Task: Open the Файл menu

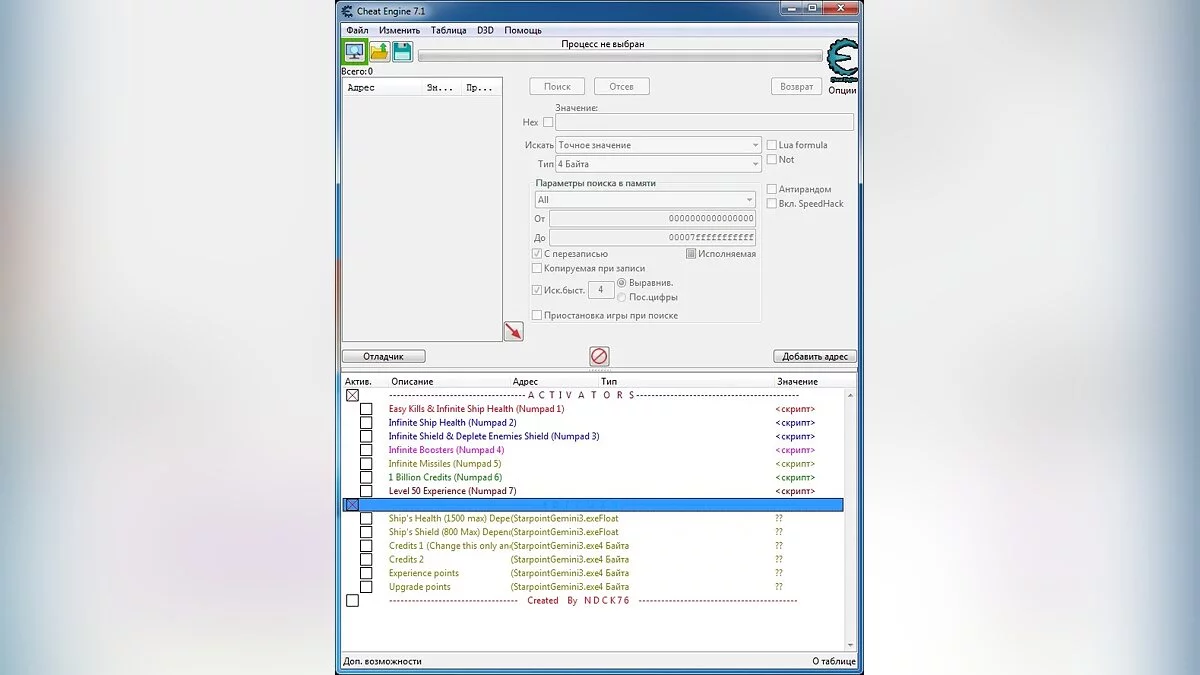Action: (357, 30)
